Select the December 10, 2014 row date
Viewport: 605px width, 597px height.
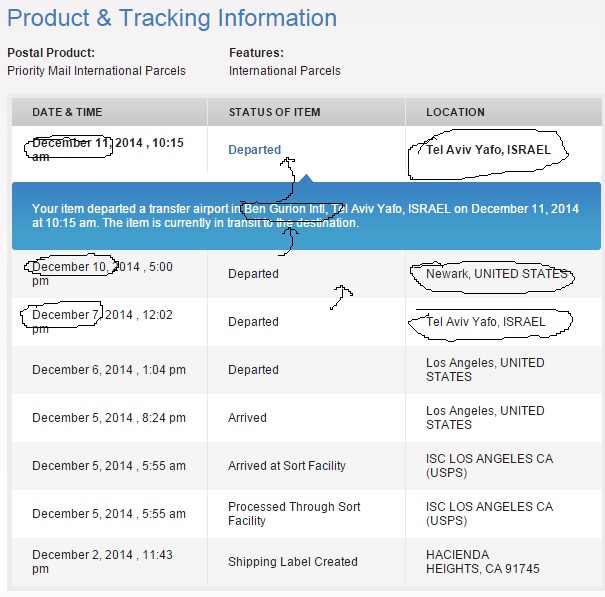pyautogui.click(x=102, y=274)
